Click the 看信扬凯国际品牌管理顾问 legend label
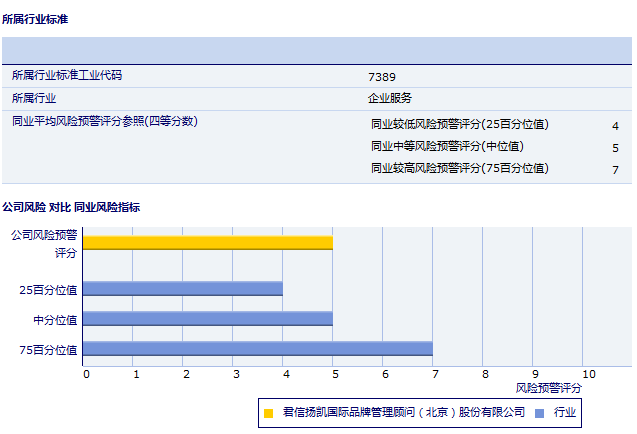Viewport: 637px width, 434px height. point(403,412)
